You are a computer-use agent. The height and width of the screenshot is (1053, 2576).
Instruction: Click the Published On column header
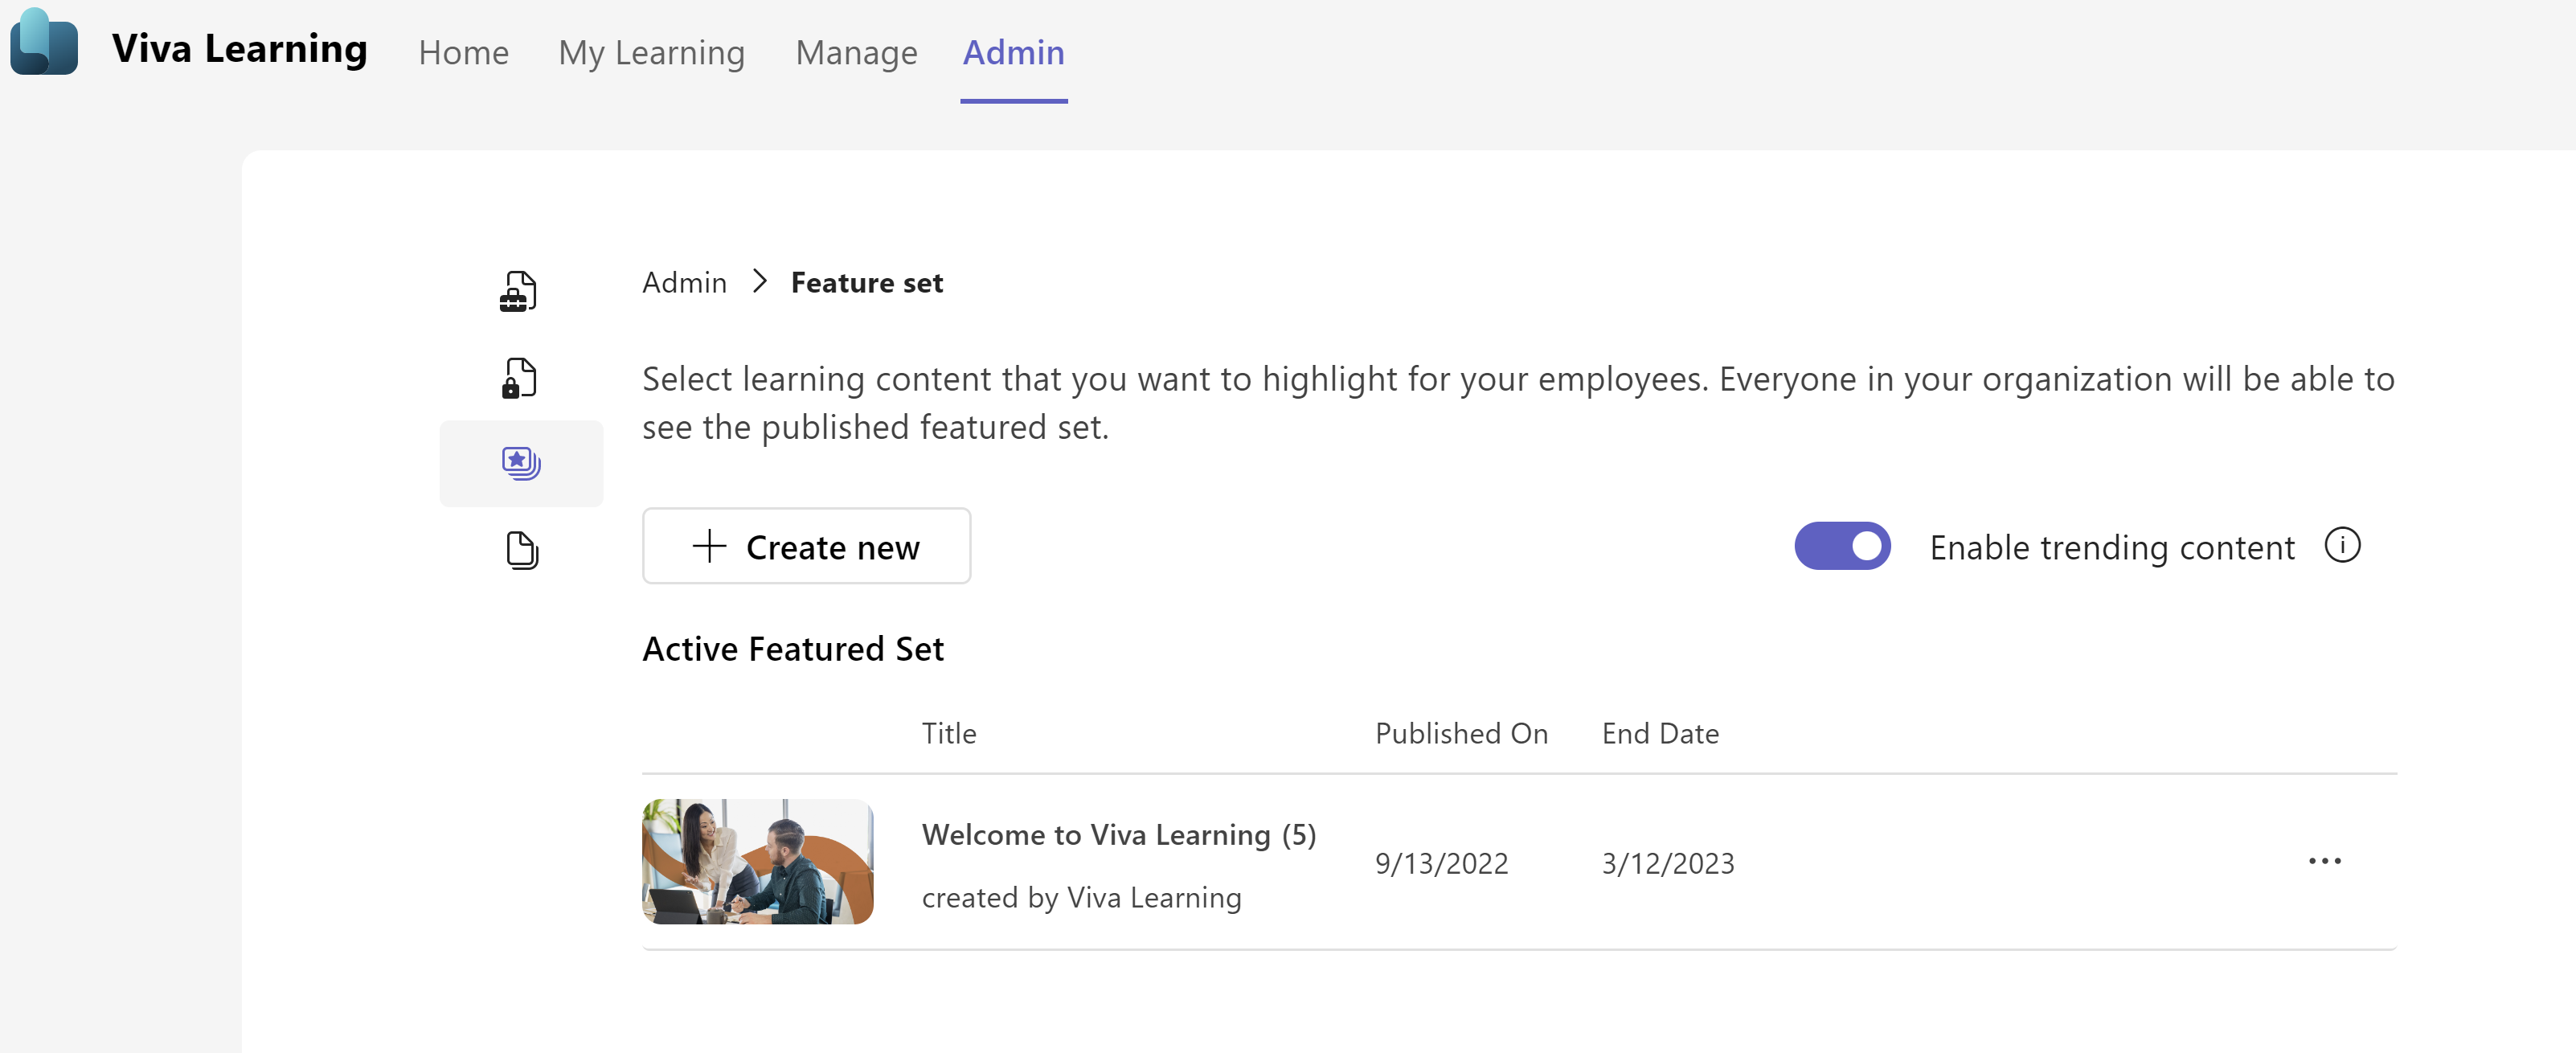1461,733
